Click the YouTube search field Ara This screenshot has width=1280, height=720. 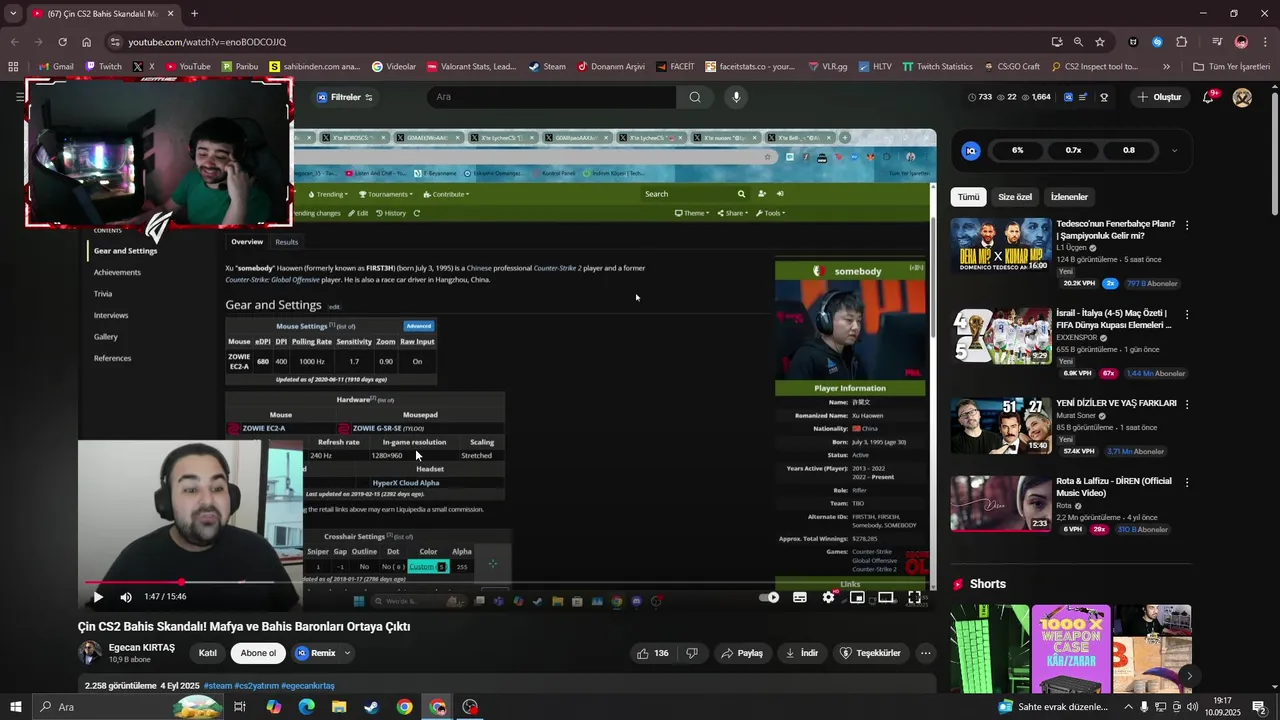click(x=552, y=97)
